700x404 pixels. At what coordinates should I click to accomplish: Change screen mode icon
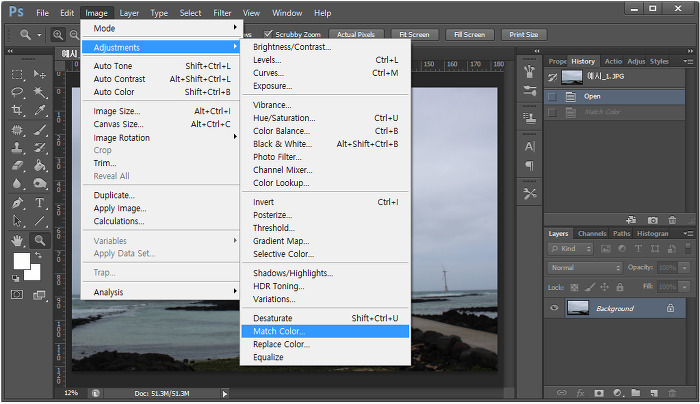(40, 295)
